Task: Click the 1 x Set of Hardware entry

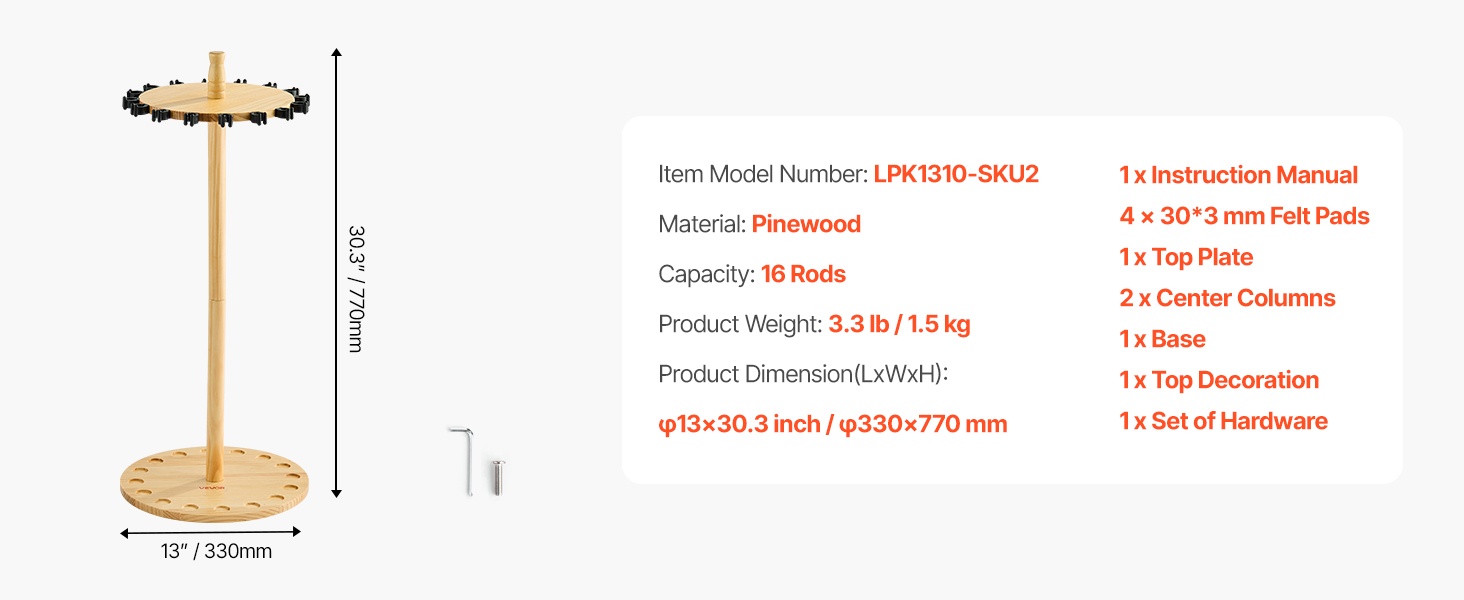Action: [x=1223, y=421]
